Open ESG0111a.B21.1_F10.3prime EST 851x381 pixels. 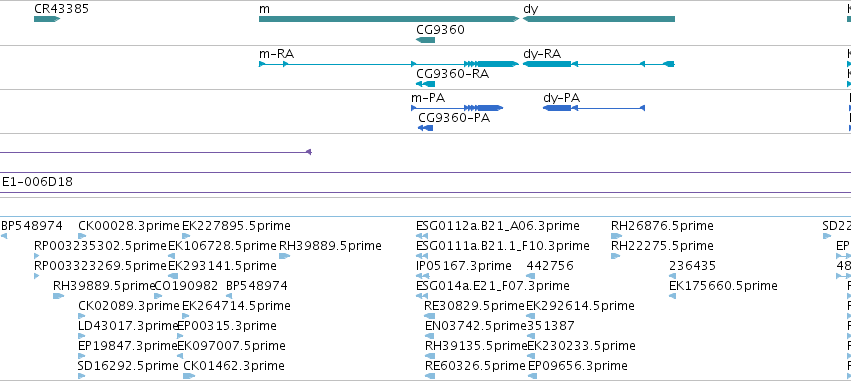(503, 246)
